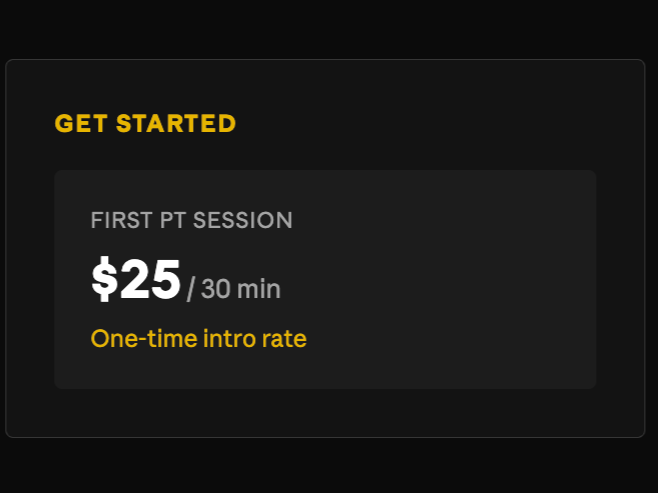Select the First PT Session pricing card
658x493 pixels.
pos(325,279)
